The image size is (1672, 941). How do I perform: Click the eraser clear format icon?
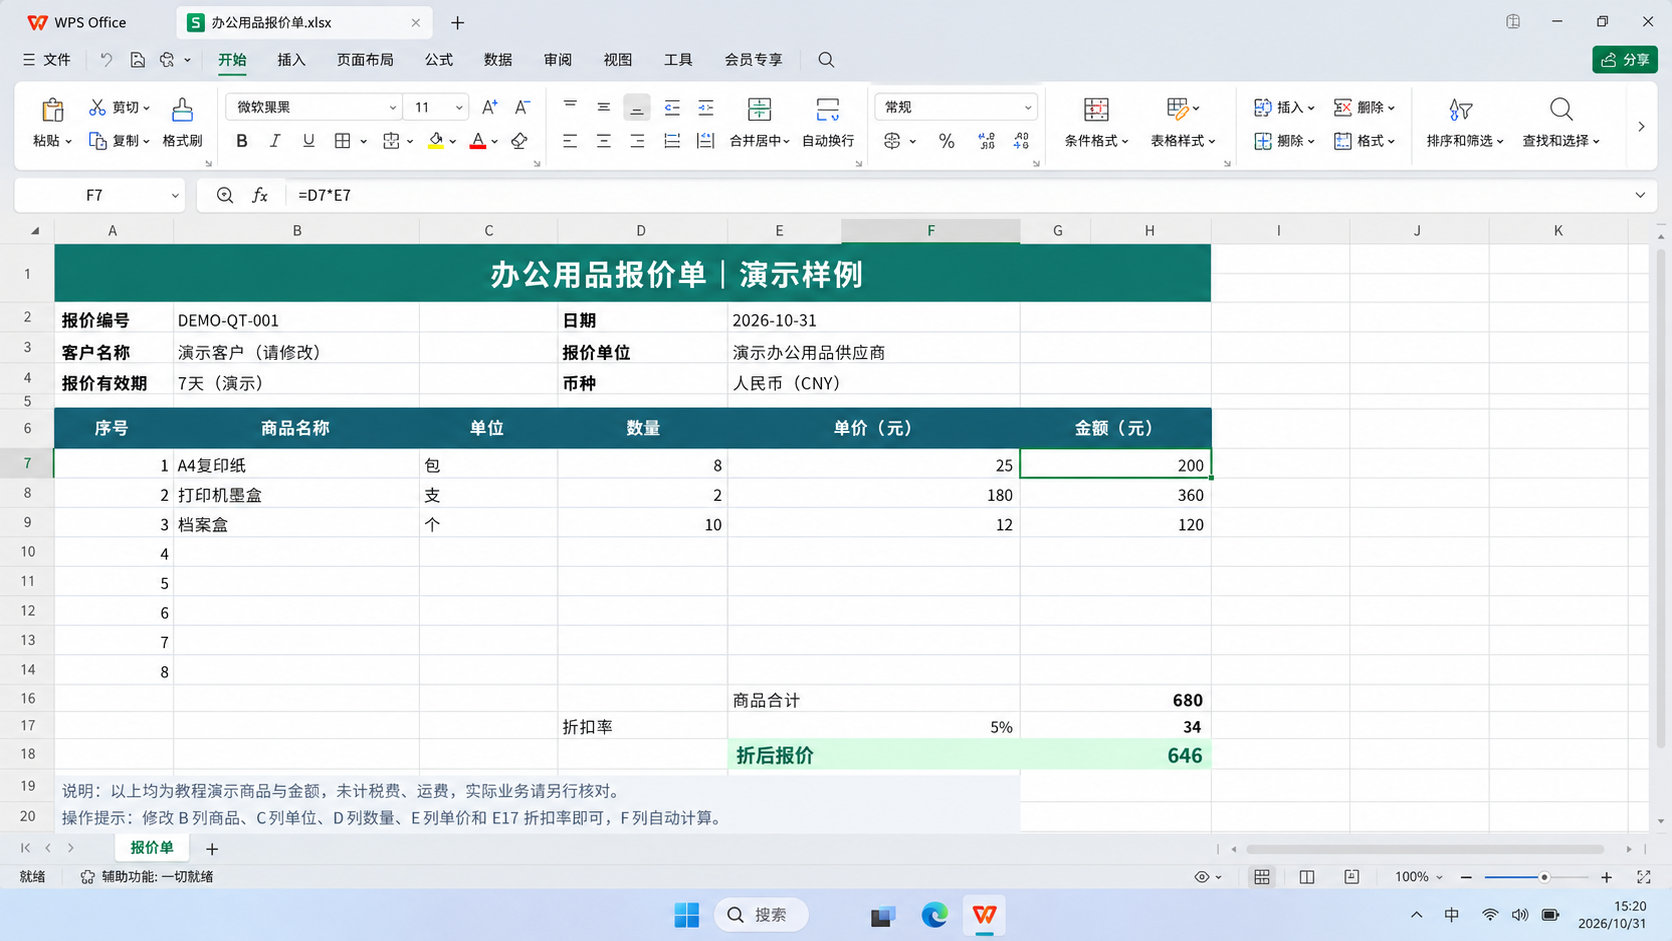519,141
